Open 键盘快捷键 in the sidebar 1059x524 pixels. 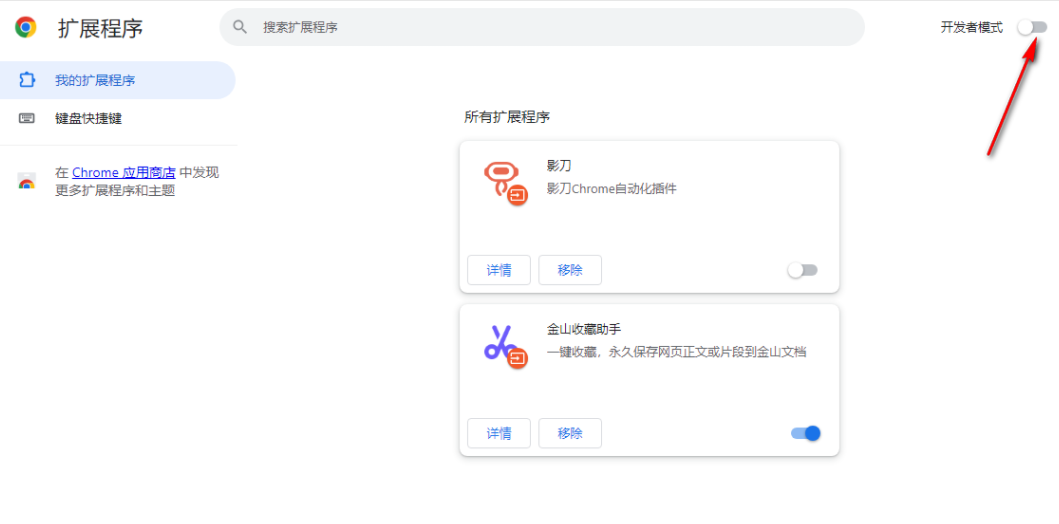(x=118, y=119)
